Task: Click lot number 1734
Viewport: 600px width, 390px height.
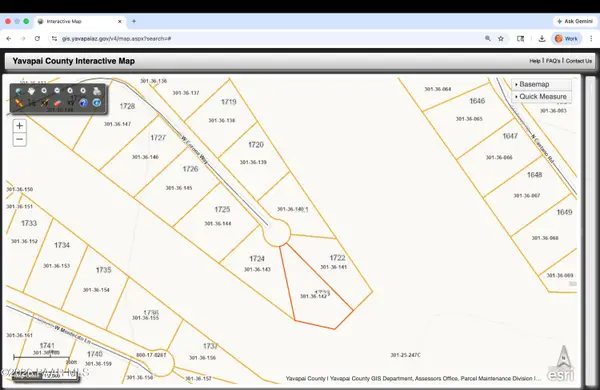Action: click(62, 245)
